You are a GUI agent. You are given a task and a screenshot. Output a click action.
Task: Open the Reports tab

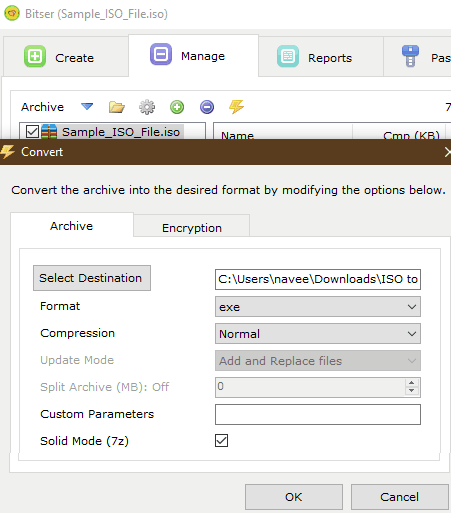click(321, 57)
